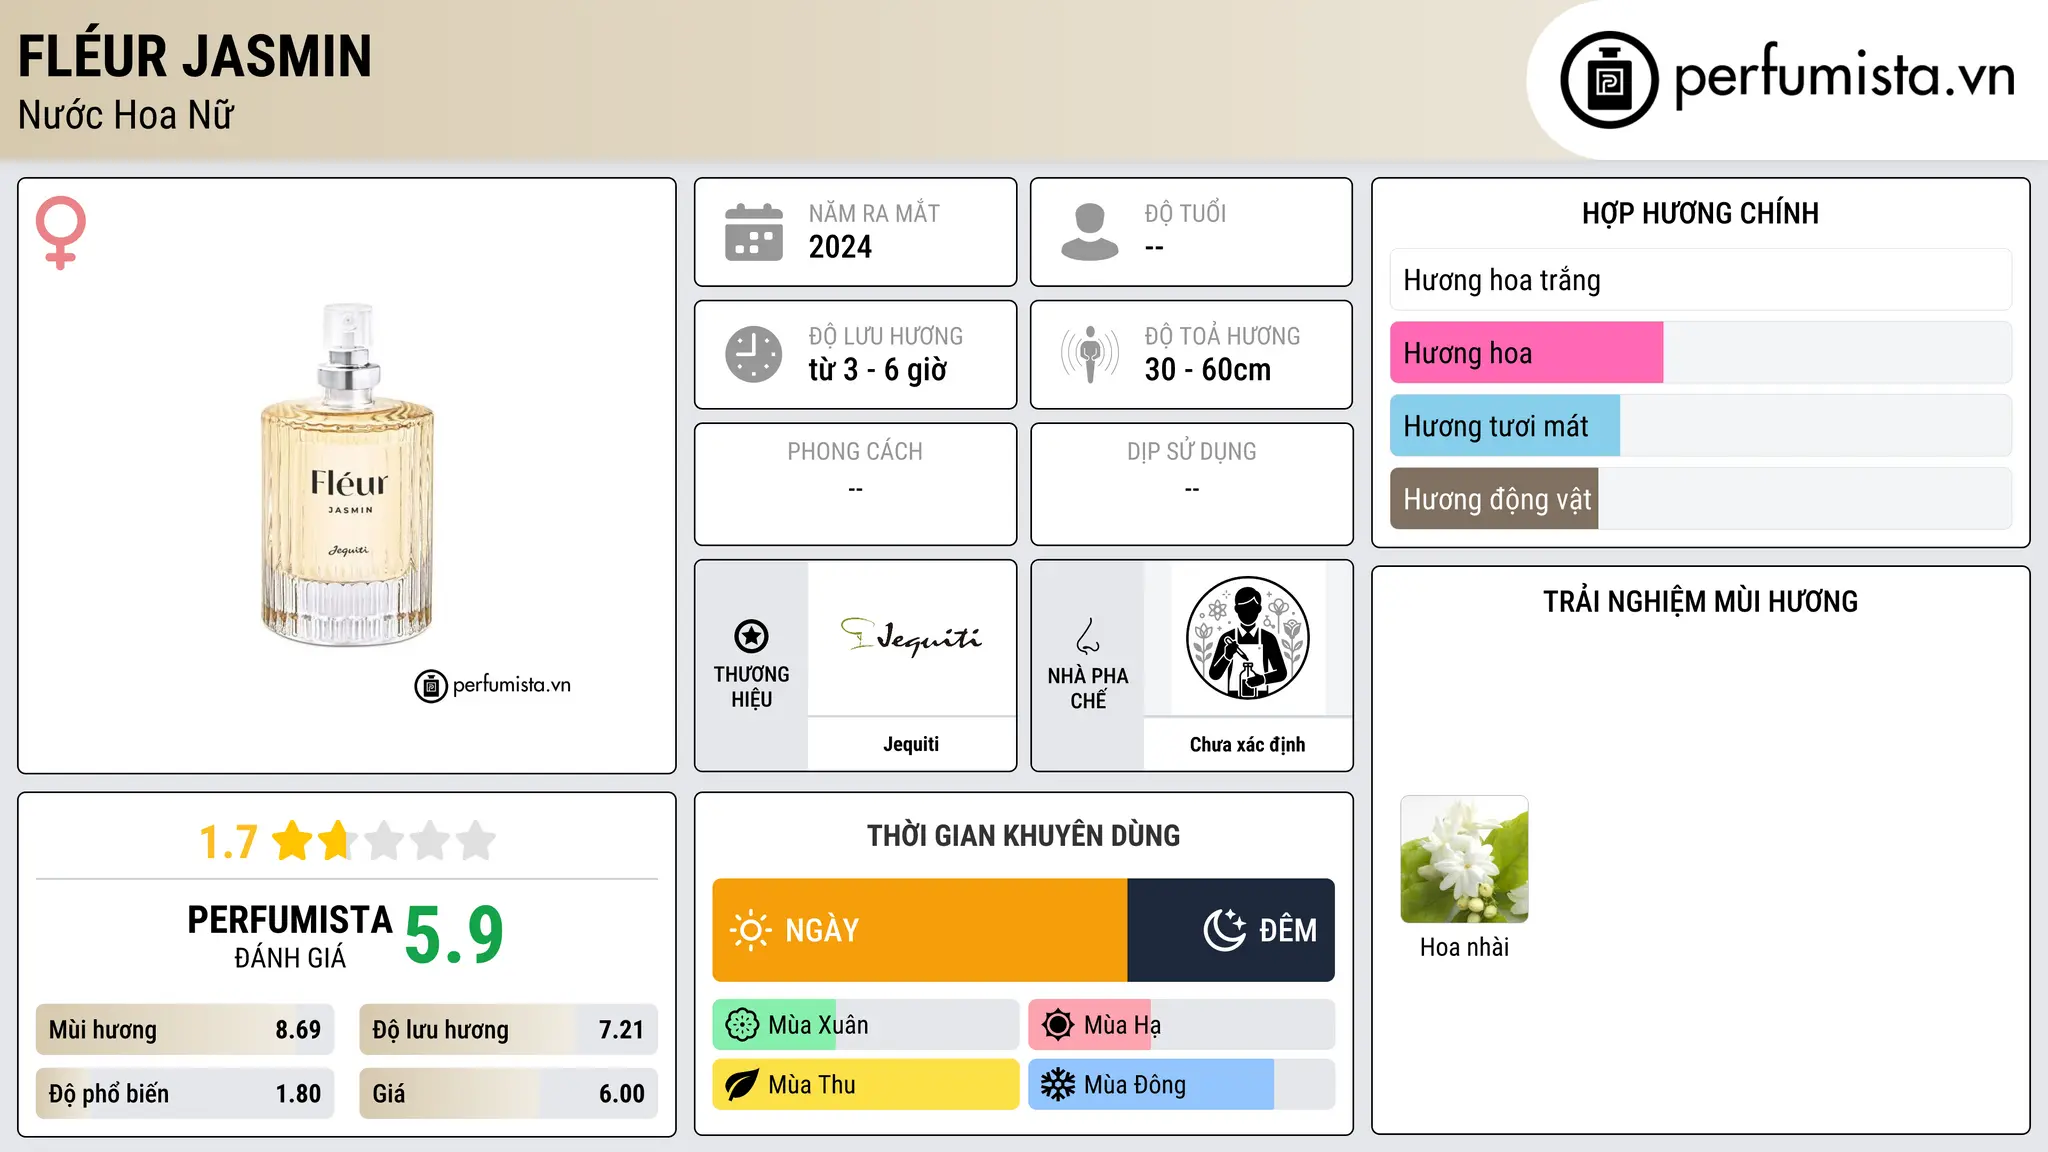2048x1152 pixels.
Task: Click the sun icon for Mùa Hạ
Action: coord(1058,1025)
